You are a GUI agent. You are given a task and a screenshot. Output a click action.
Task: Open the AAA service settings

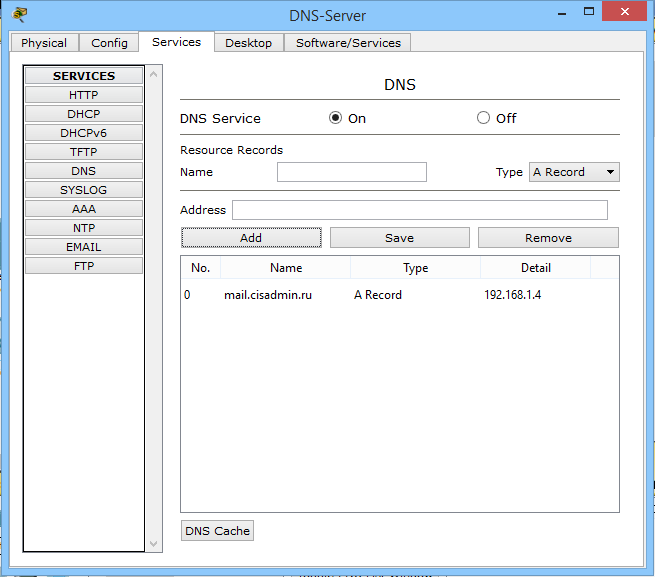[84, 209]
